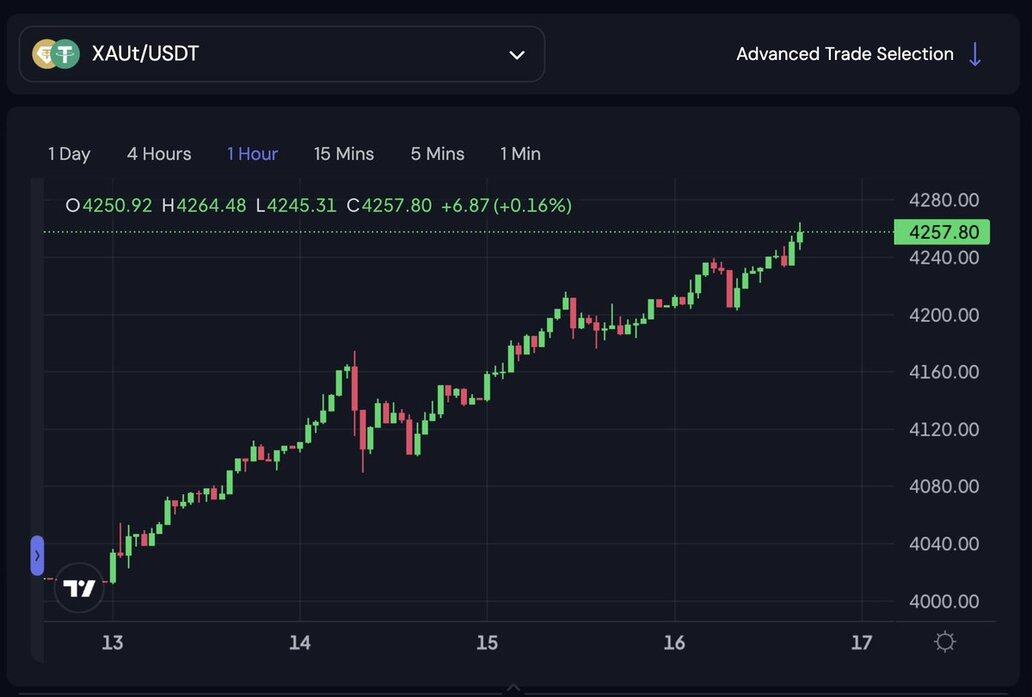Click the 4200.00 price axis label
1032x697 pixels.
[943, 315]
